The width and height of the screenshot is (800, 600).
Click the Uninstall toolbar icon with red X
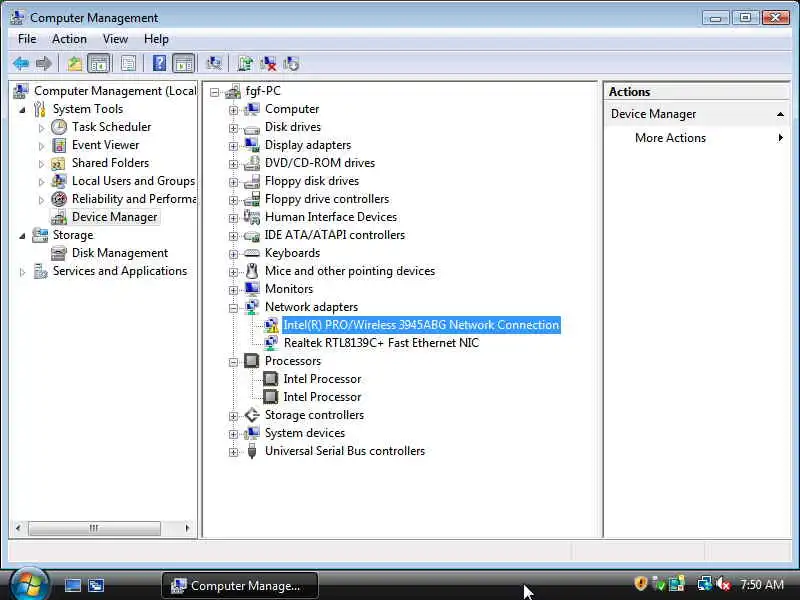click(268, 64)
